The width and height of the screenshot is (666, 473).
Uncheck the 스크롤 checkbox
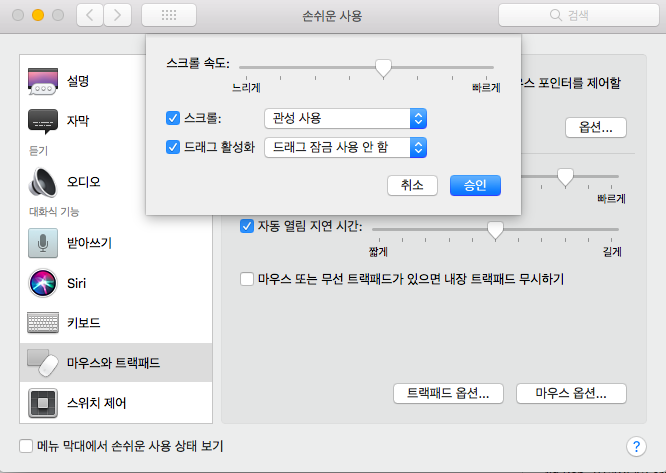[x=173, y=118]
